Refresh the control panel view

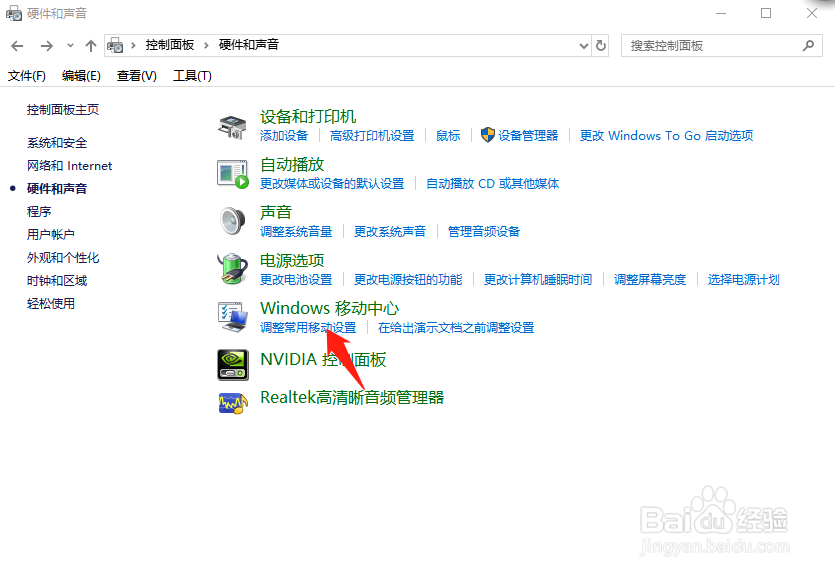601,46
